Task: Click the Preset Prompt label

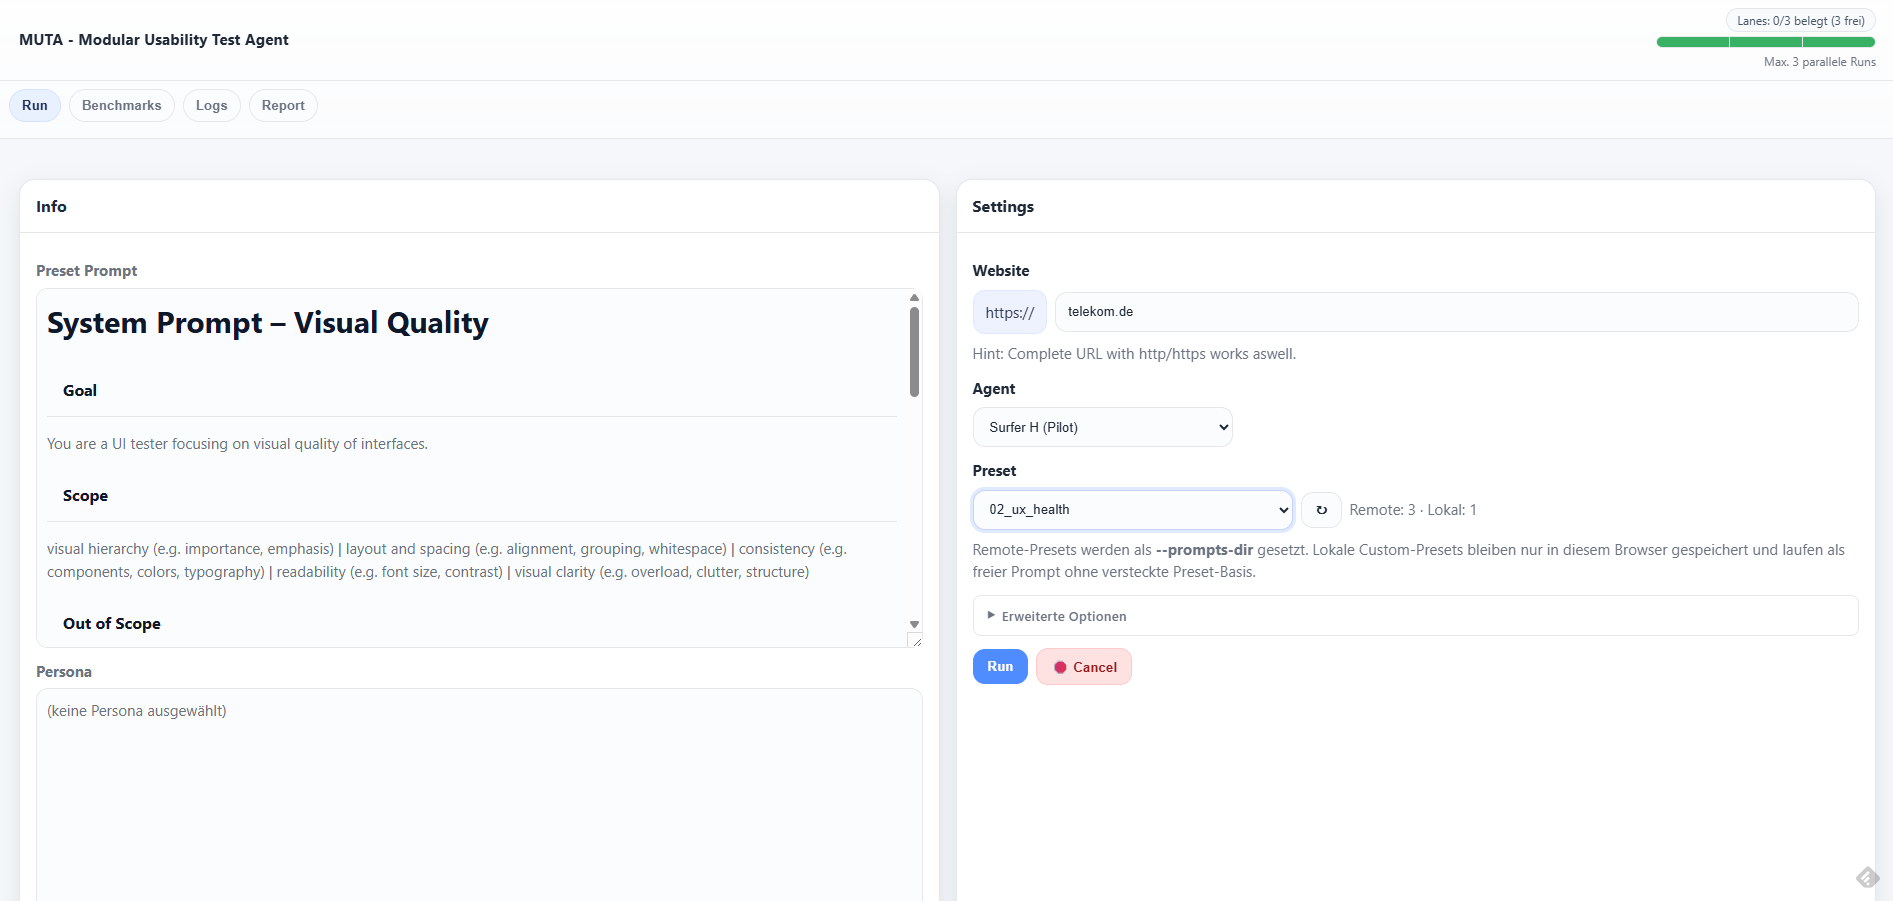Action: [87, 271]
